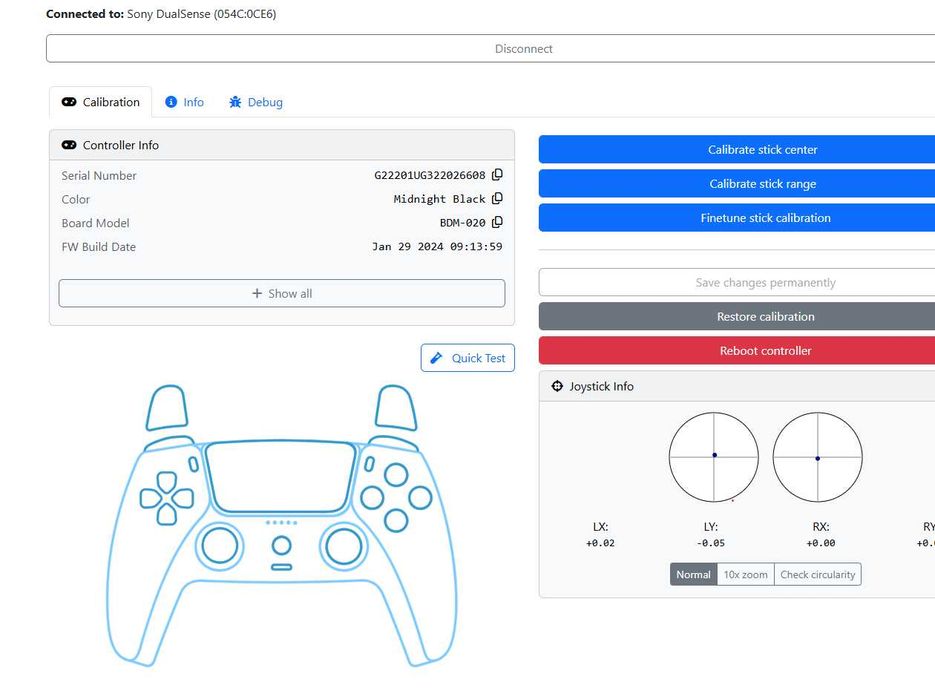Screen dimensions: 935x700
Task: Click the left analog stick on controller diagram
Action: point(219,546)
